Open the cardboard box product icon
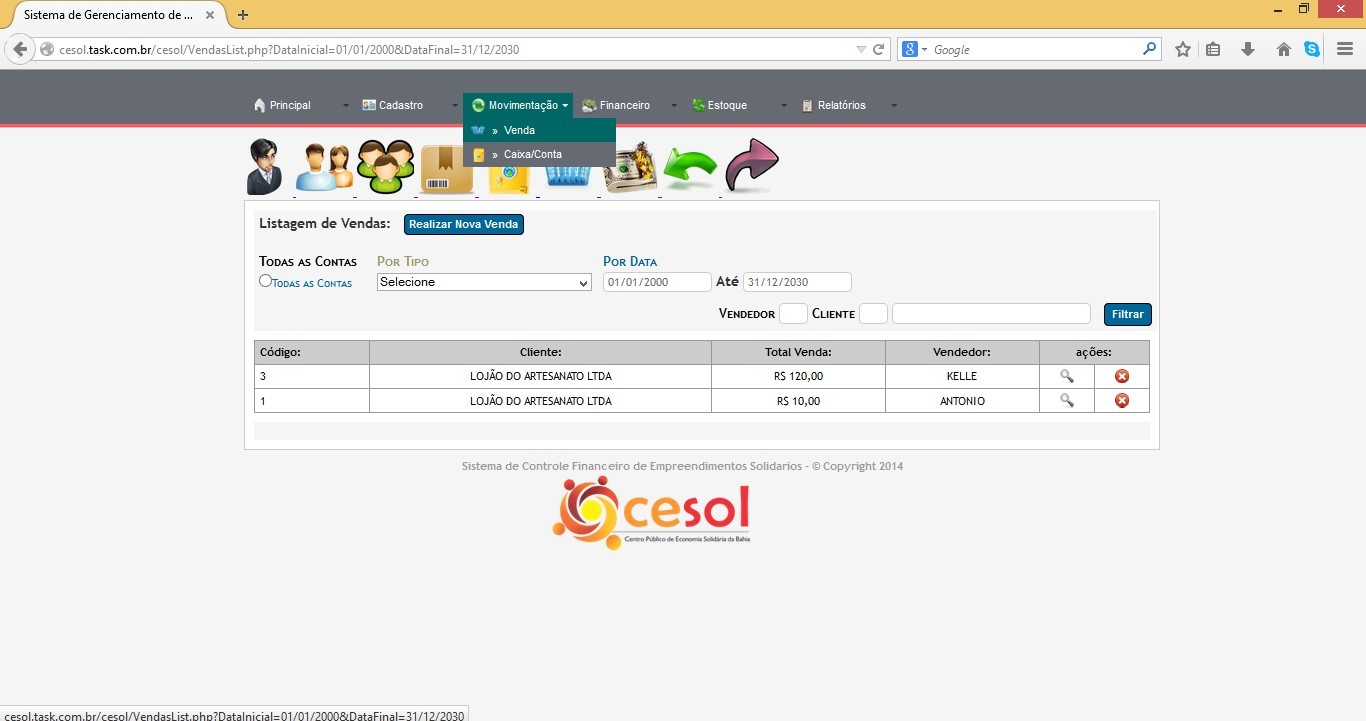The image size is (1366, 721). [x=446, y=169]
